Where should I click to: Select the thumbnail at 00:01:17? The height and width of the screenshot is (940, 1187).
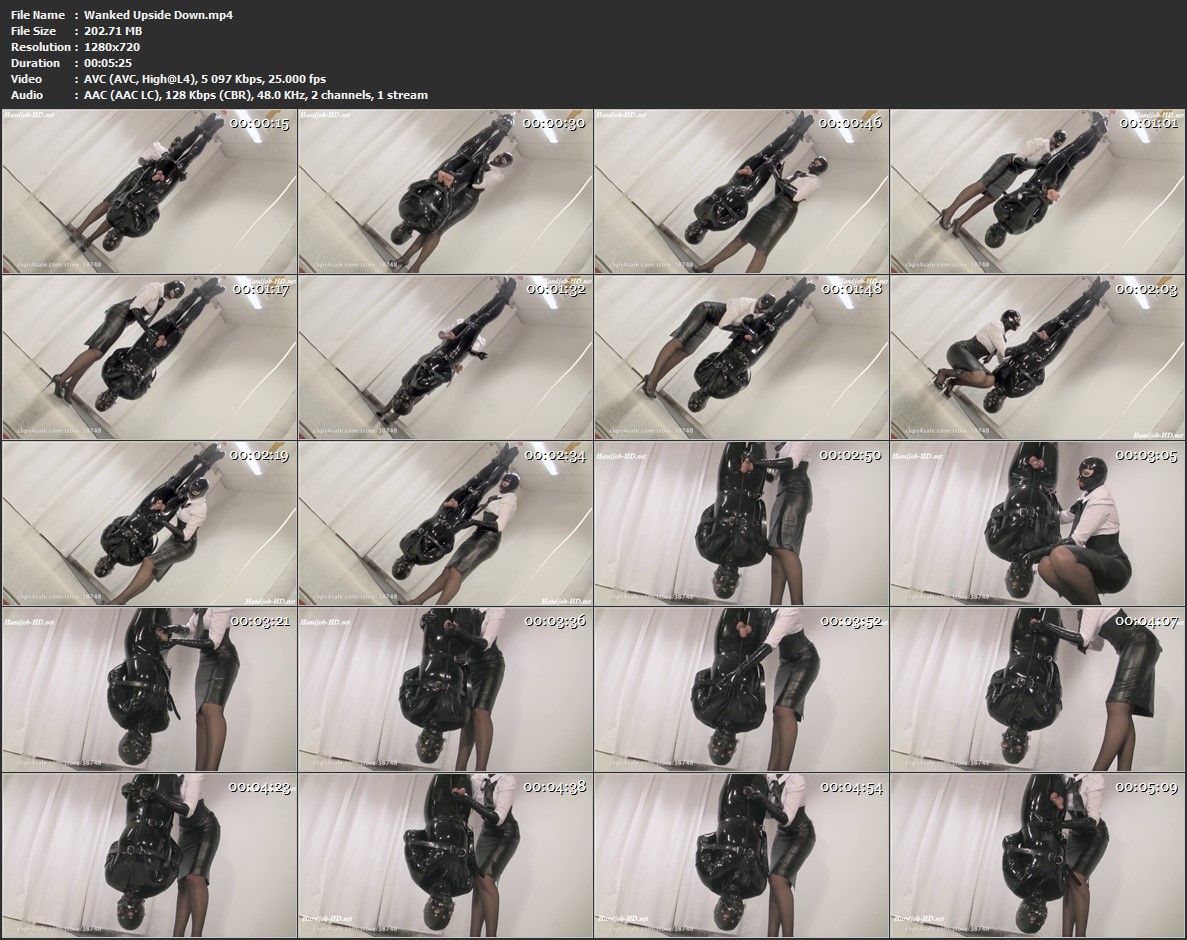[150, 356]
